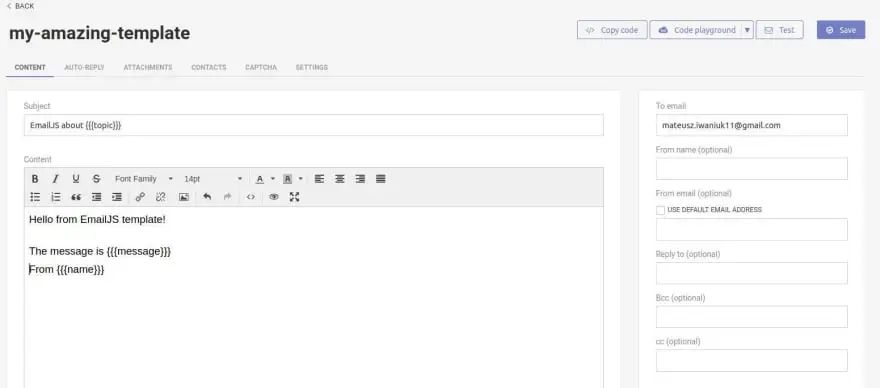The width and height of the screenshot is (880, 388).
Task: Align text left
Action: [319, 179]
